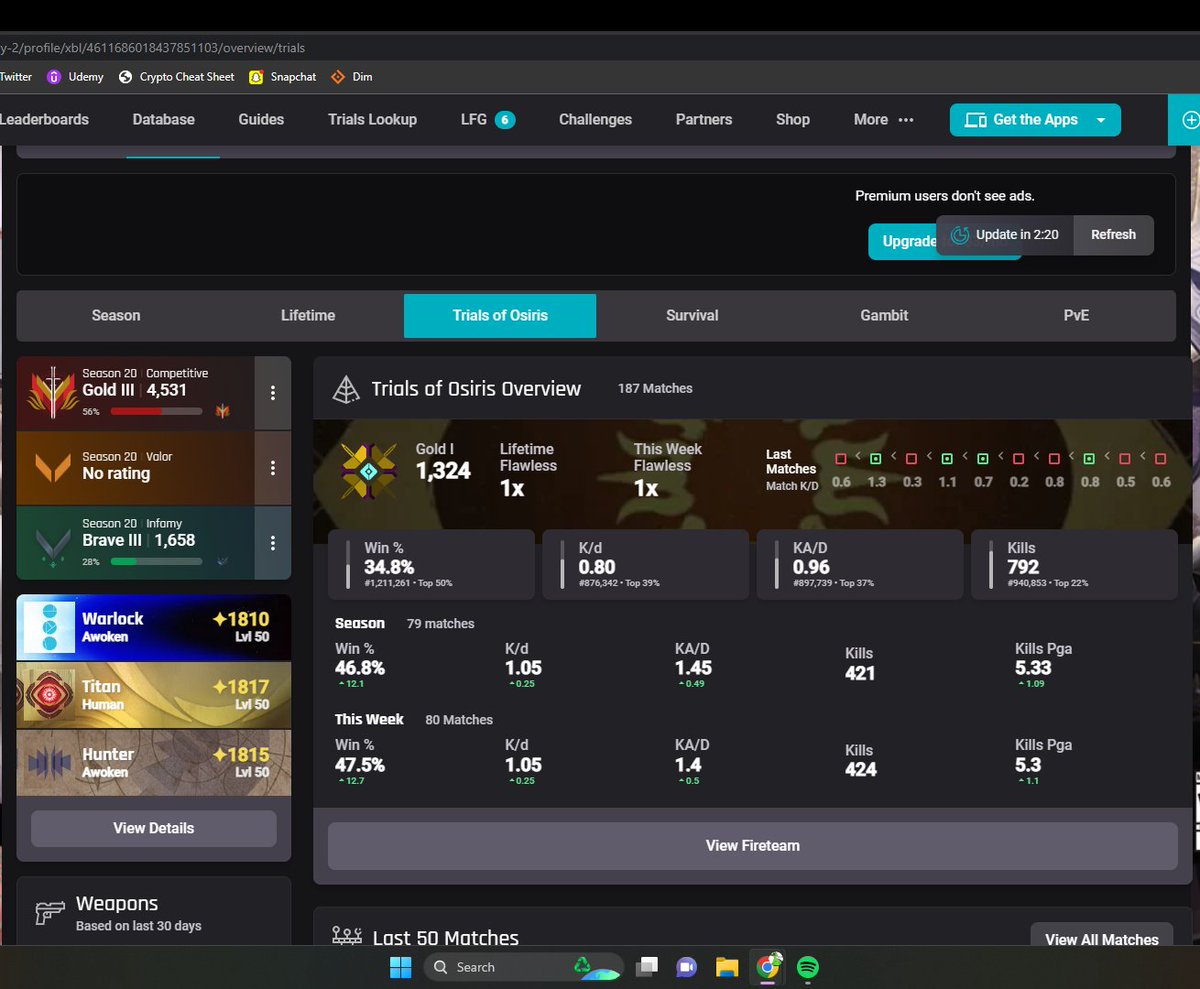Image resolution: width=1200 pixels, height=989 pixels.
Task: Click the Trials of Osiris pyramid icon
Action: point(346,389)
